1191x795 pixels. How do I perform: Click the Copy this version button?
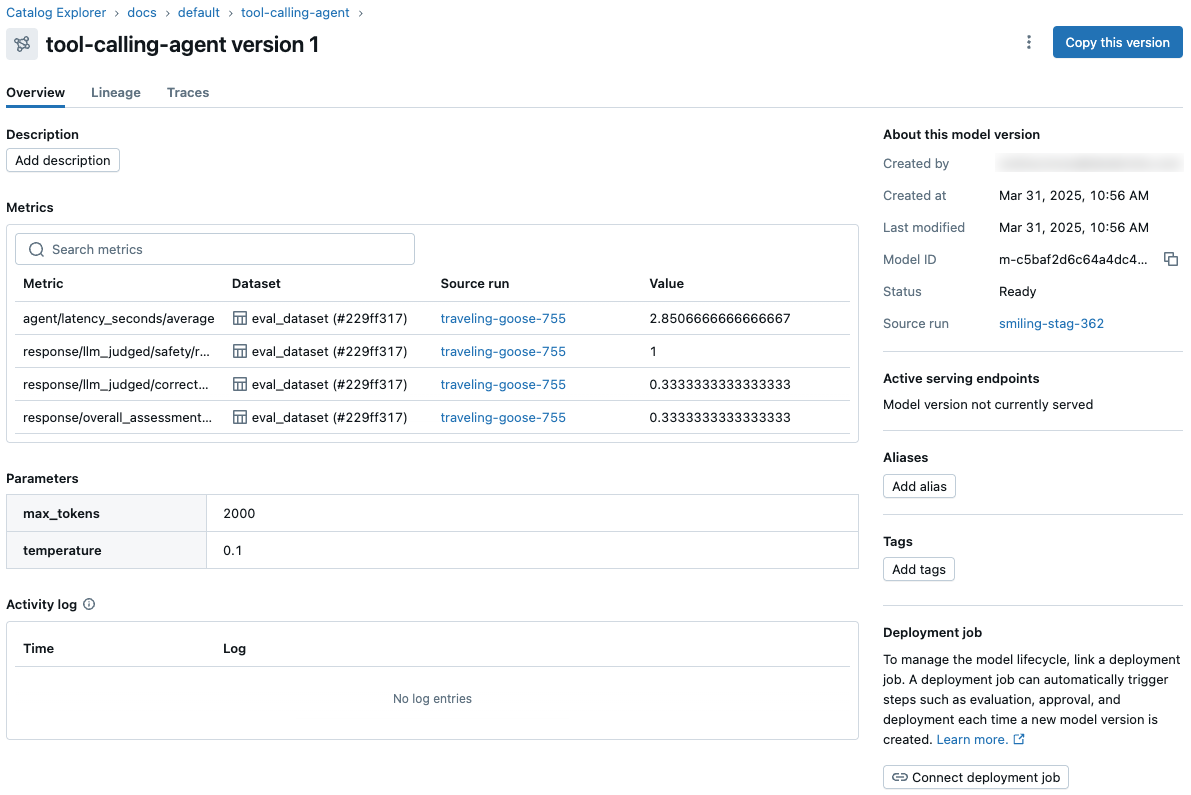click(x=1117, y=42)
